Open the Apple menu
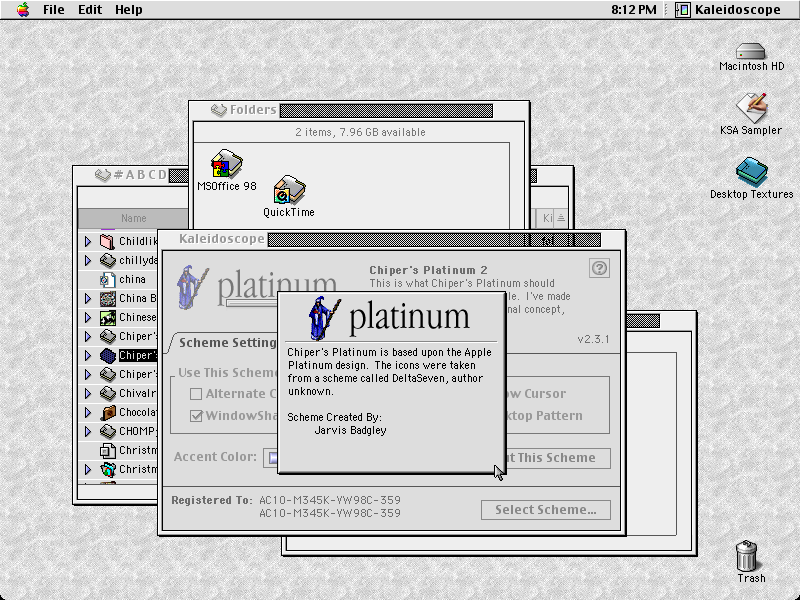 point(23,10)
